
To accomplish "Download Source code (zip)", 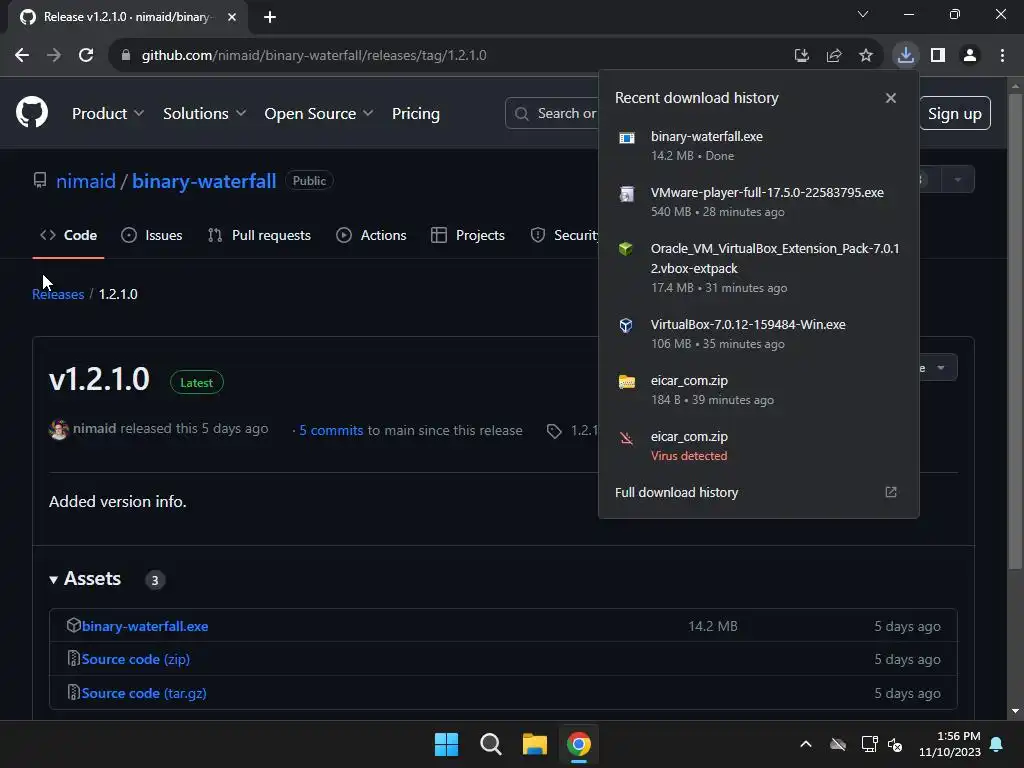I will click(136, 660).
